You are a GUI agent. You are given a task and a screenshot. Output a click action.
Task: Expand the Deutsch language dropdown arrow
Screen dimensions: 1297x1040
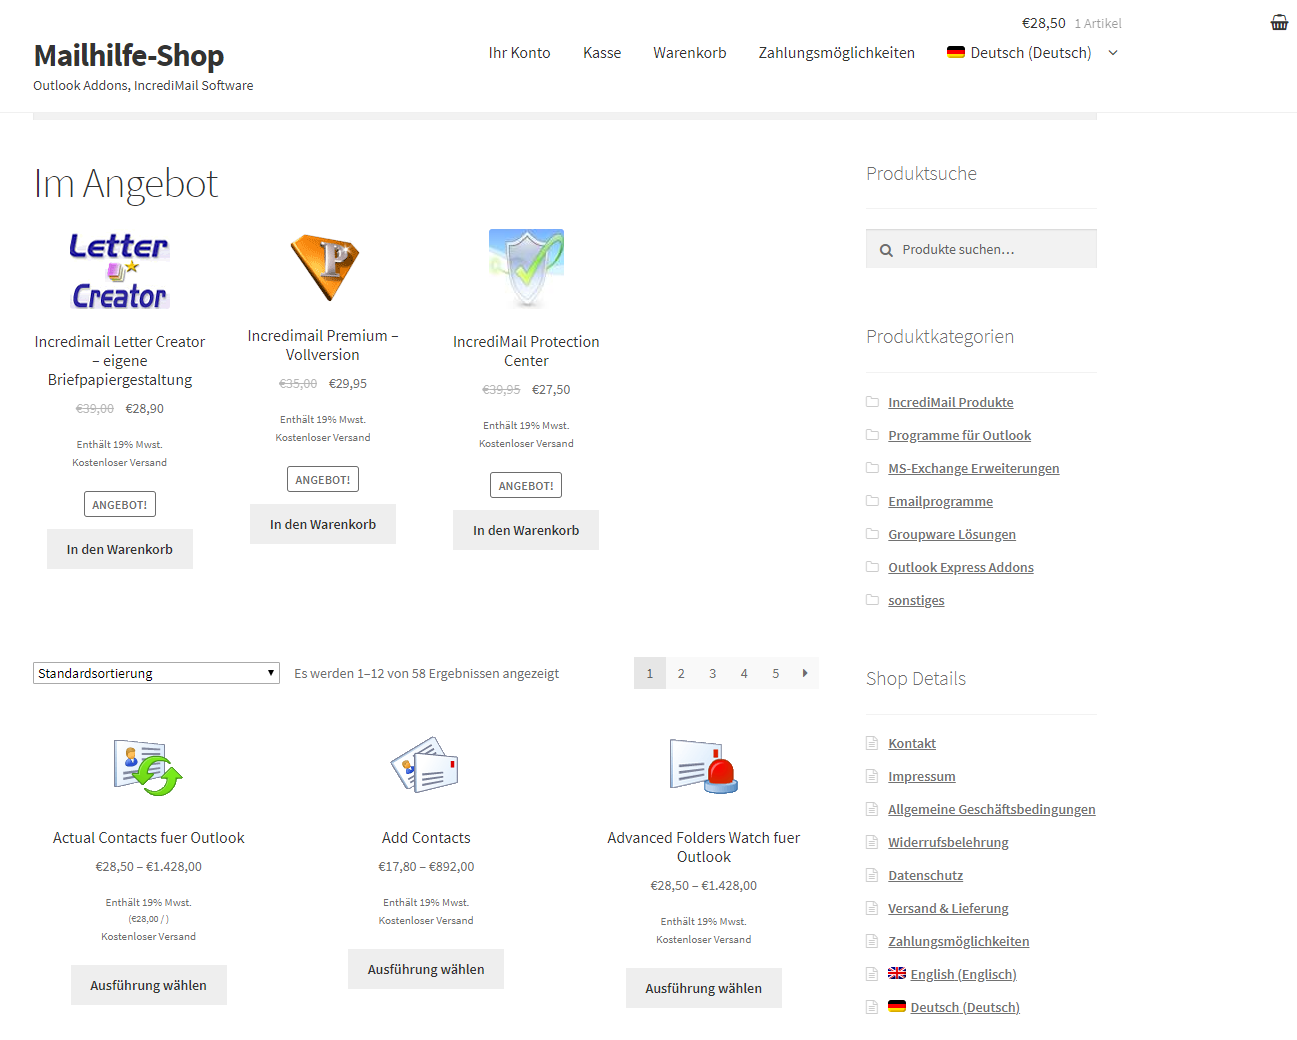pos(1113,53)
